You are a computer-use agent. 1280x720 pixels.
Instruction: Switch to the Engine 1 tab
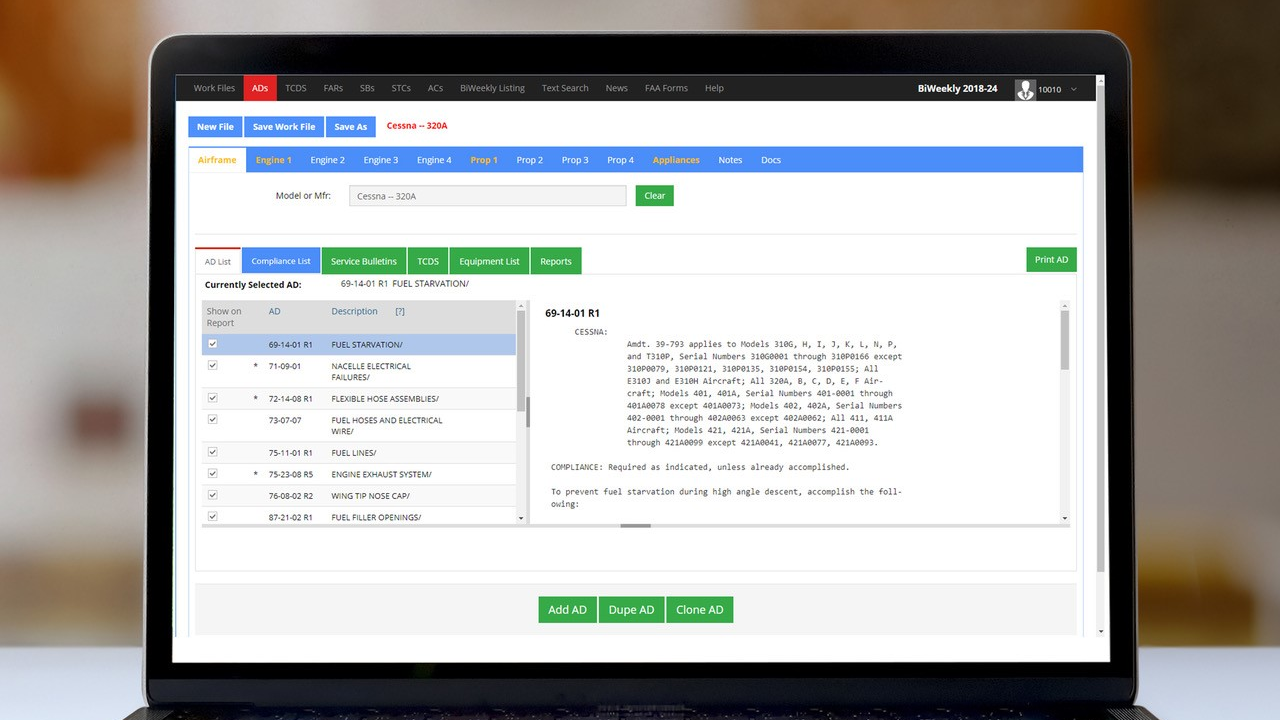pyautogui.click(x=273, y=160)
